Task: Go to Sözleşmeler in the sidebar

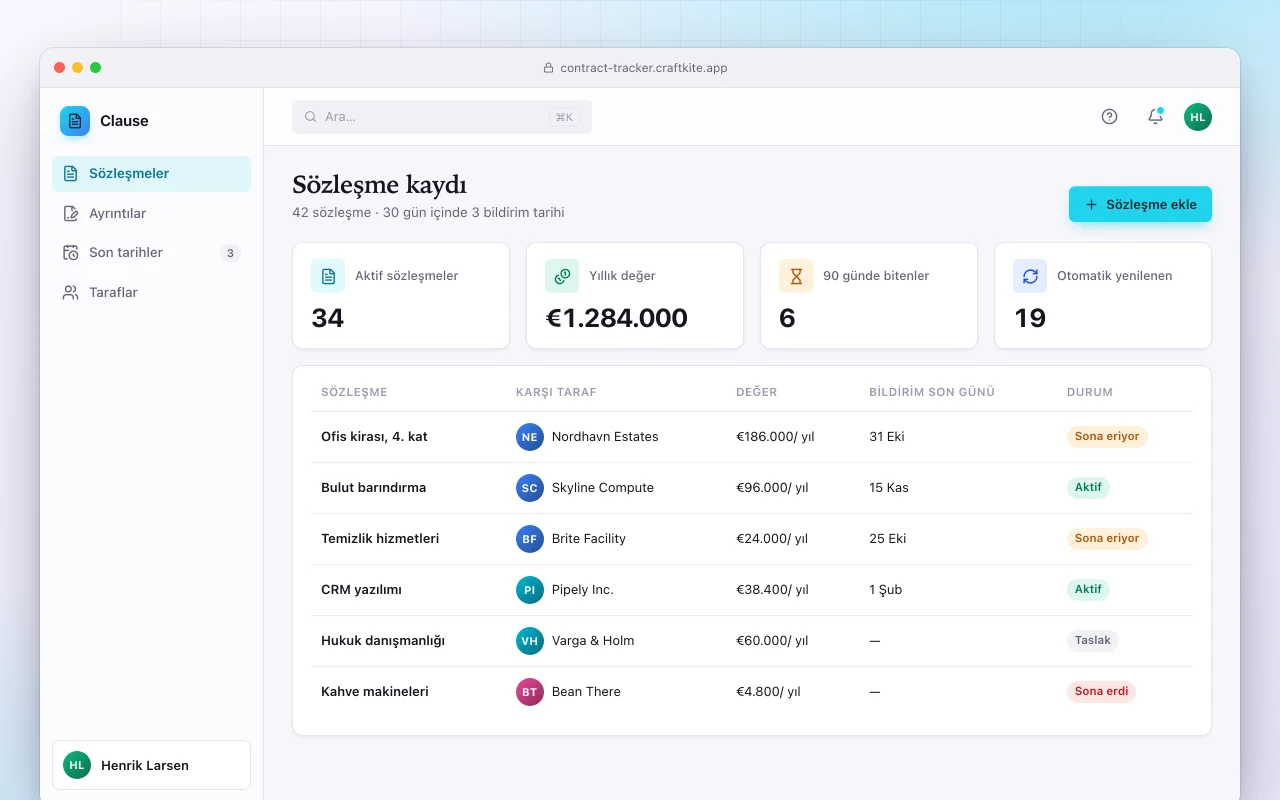Action: tap(152, 174)
